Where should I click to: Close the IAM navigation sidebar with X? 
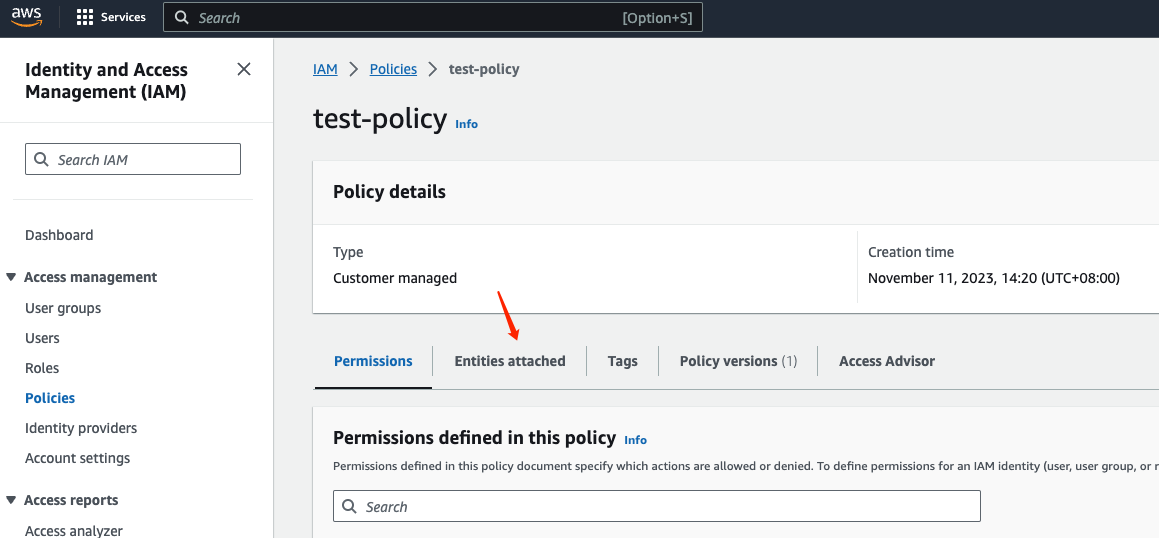pyautogui.click(x=243, y=69)
